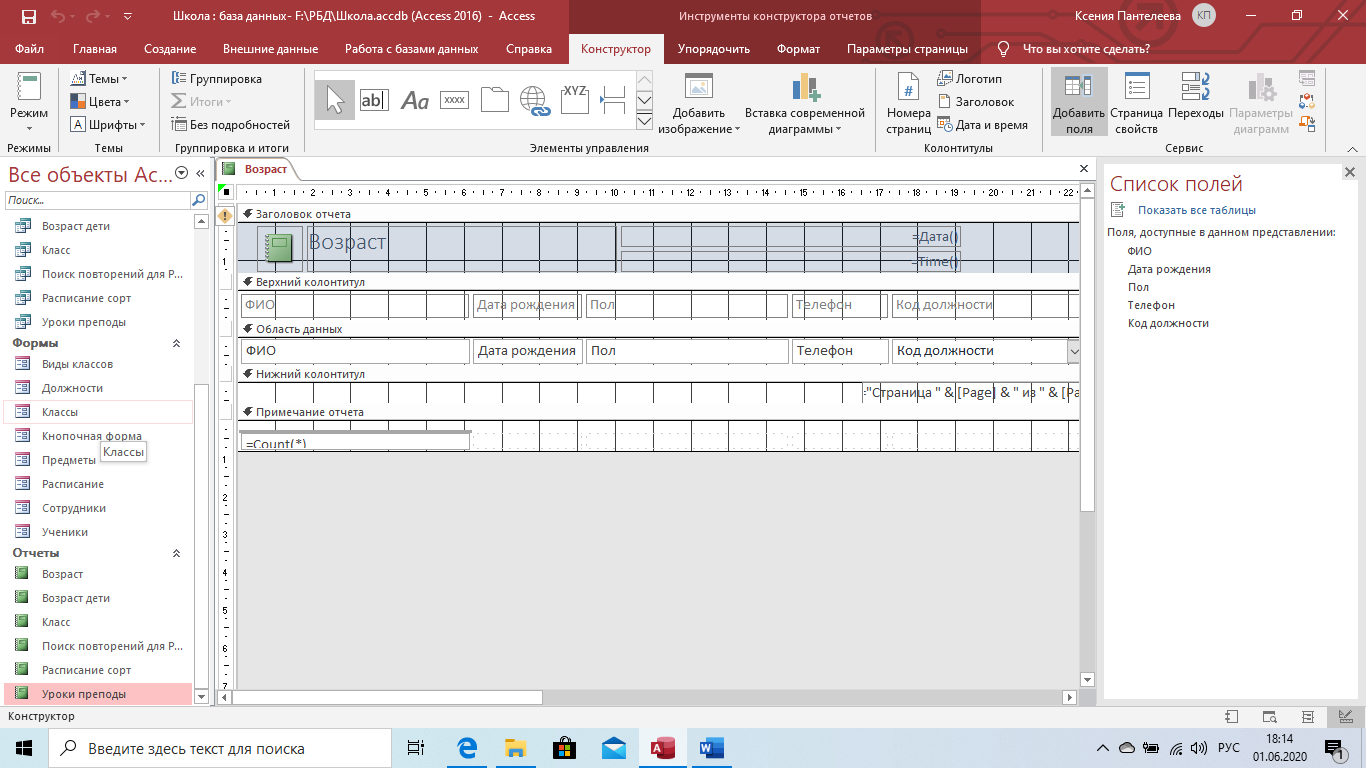Open the Параметры страницы tab
The image size is (1366, 768).
(x=907, y=49)
